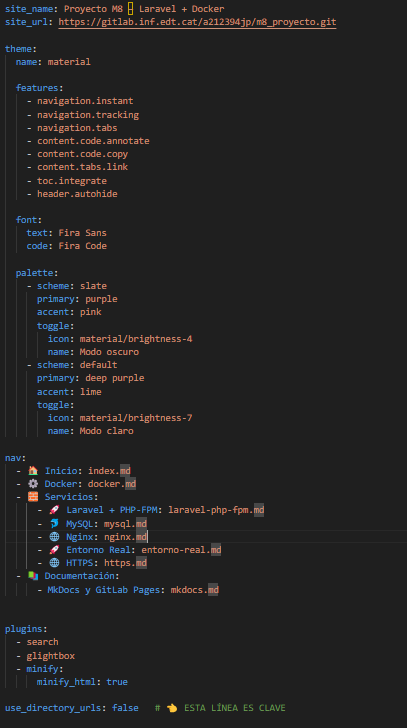Click the toggle name 'Modo claro'
Image resolution: width=407 pixels, height=728 pixels.
click(107, 430)
